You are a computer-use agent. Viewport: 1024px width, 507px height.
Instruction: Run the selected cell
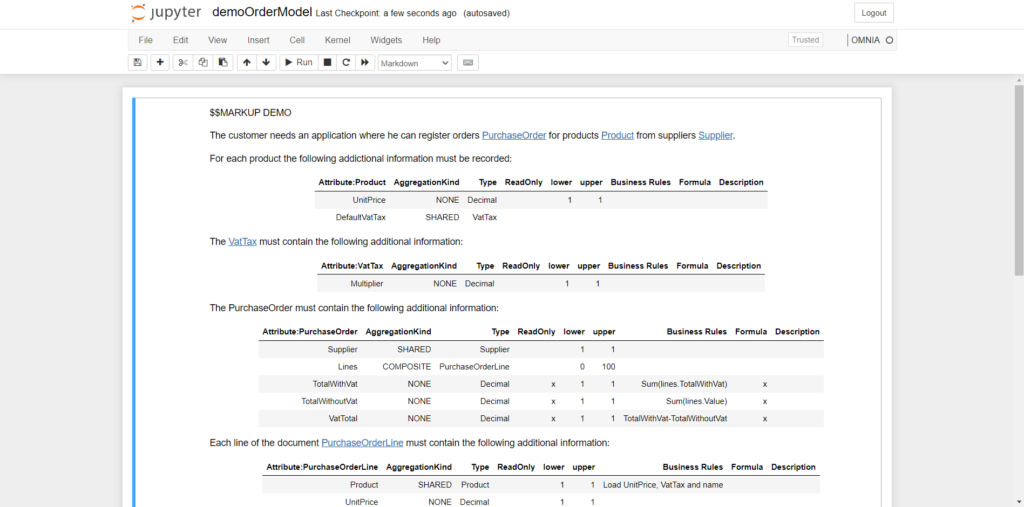point(299,63)
